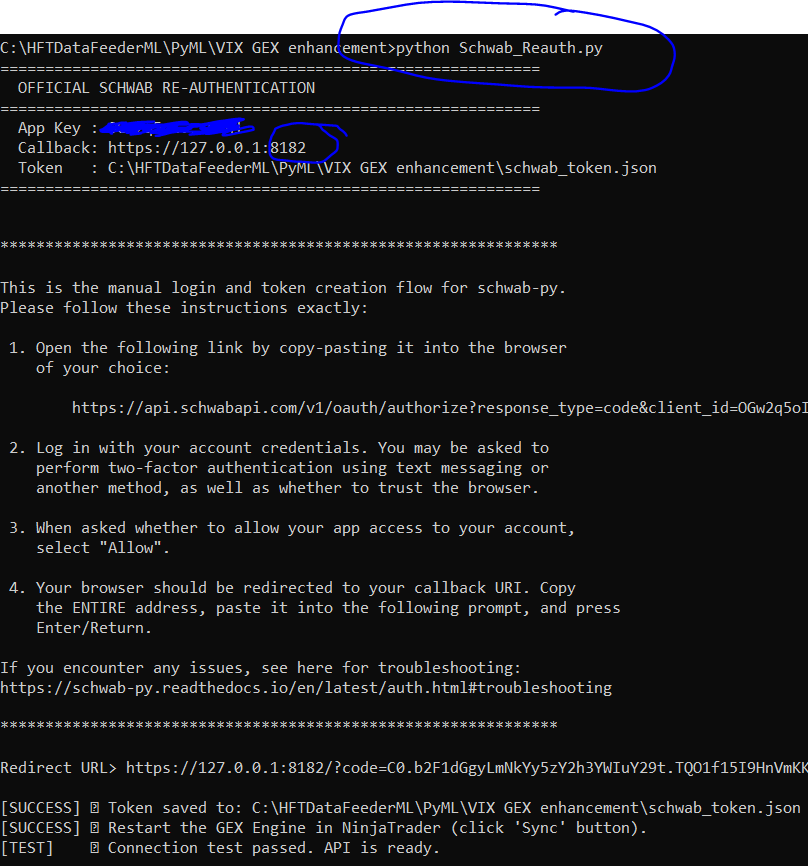Viewport: 808px width, 866px height.
Task: Click the Token file path in header
Action: coord(381,168)
